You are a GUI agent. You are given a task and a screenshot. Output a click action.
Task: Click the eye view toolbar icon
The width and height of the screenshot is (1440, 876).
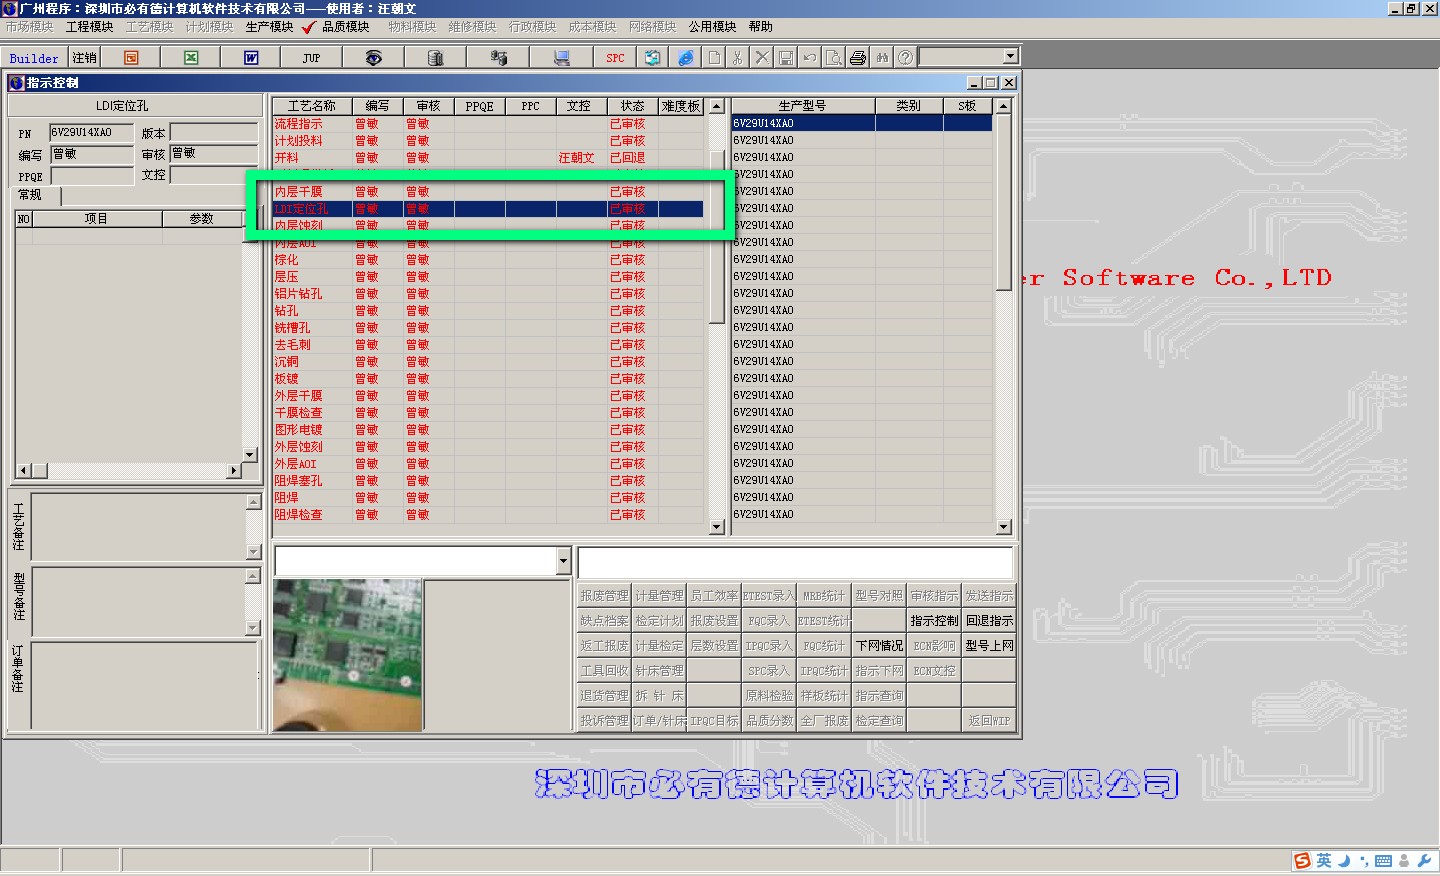coord(373,58)
